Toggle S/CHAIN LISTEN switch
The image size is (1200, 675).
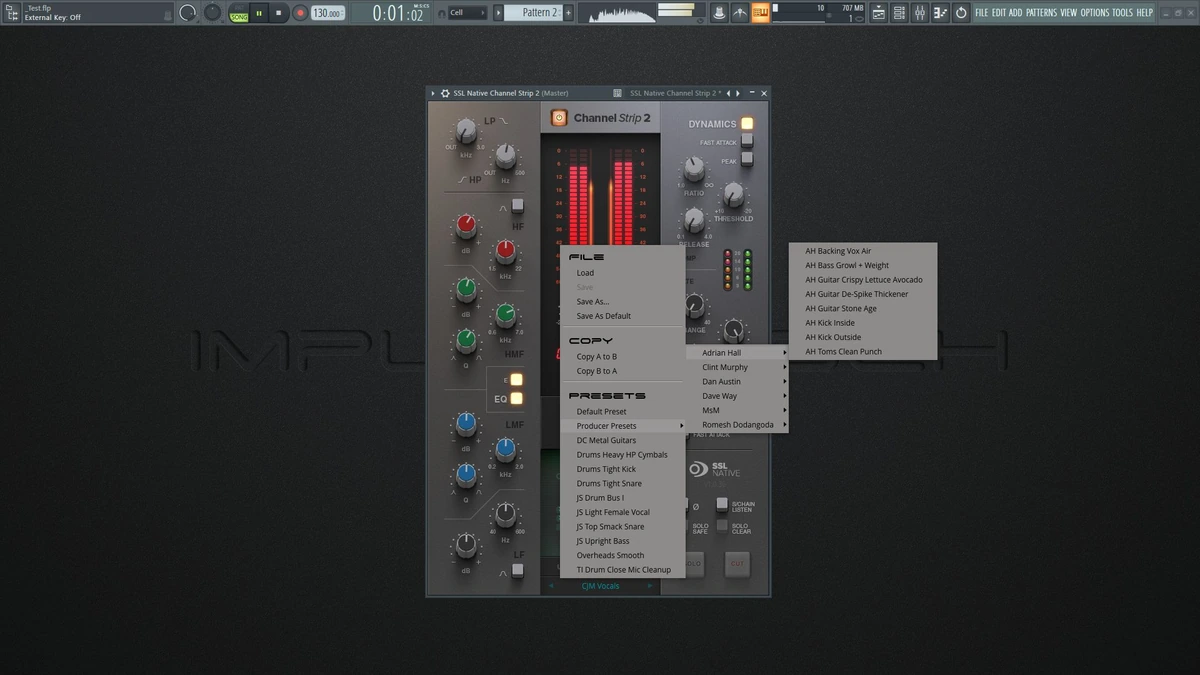[722, 505]
